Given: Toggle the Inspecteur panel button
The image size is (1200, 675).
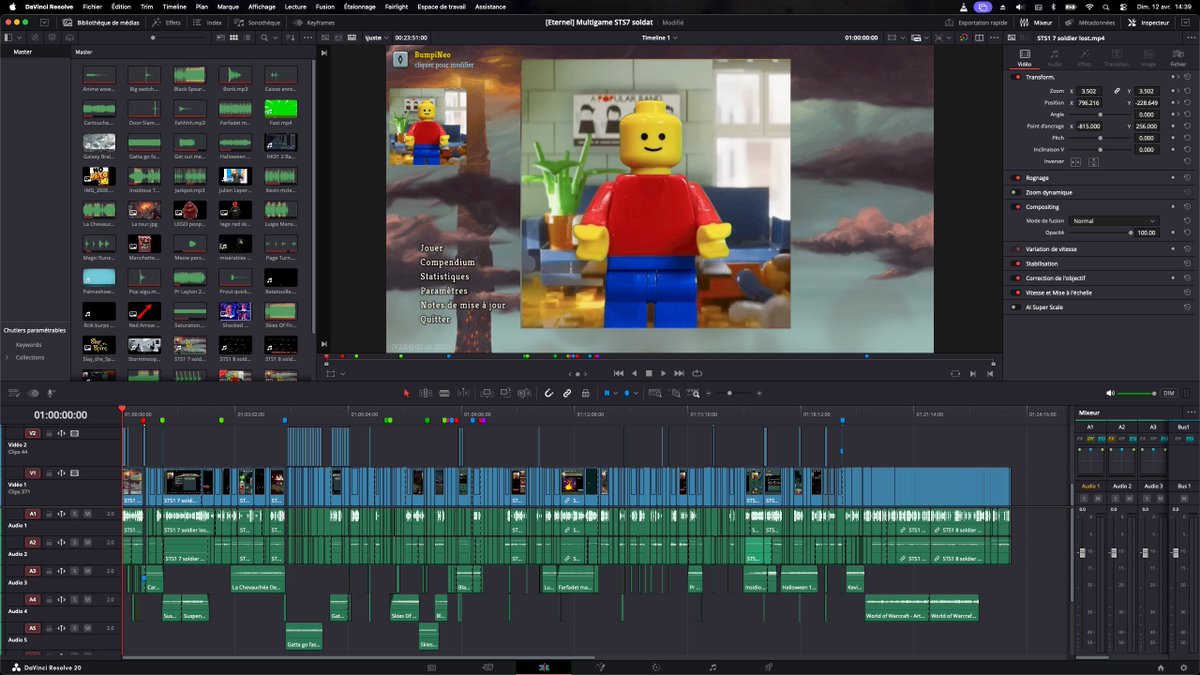Looking at the screenshot, I should pos(1150,21).
